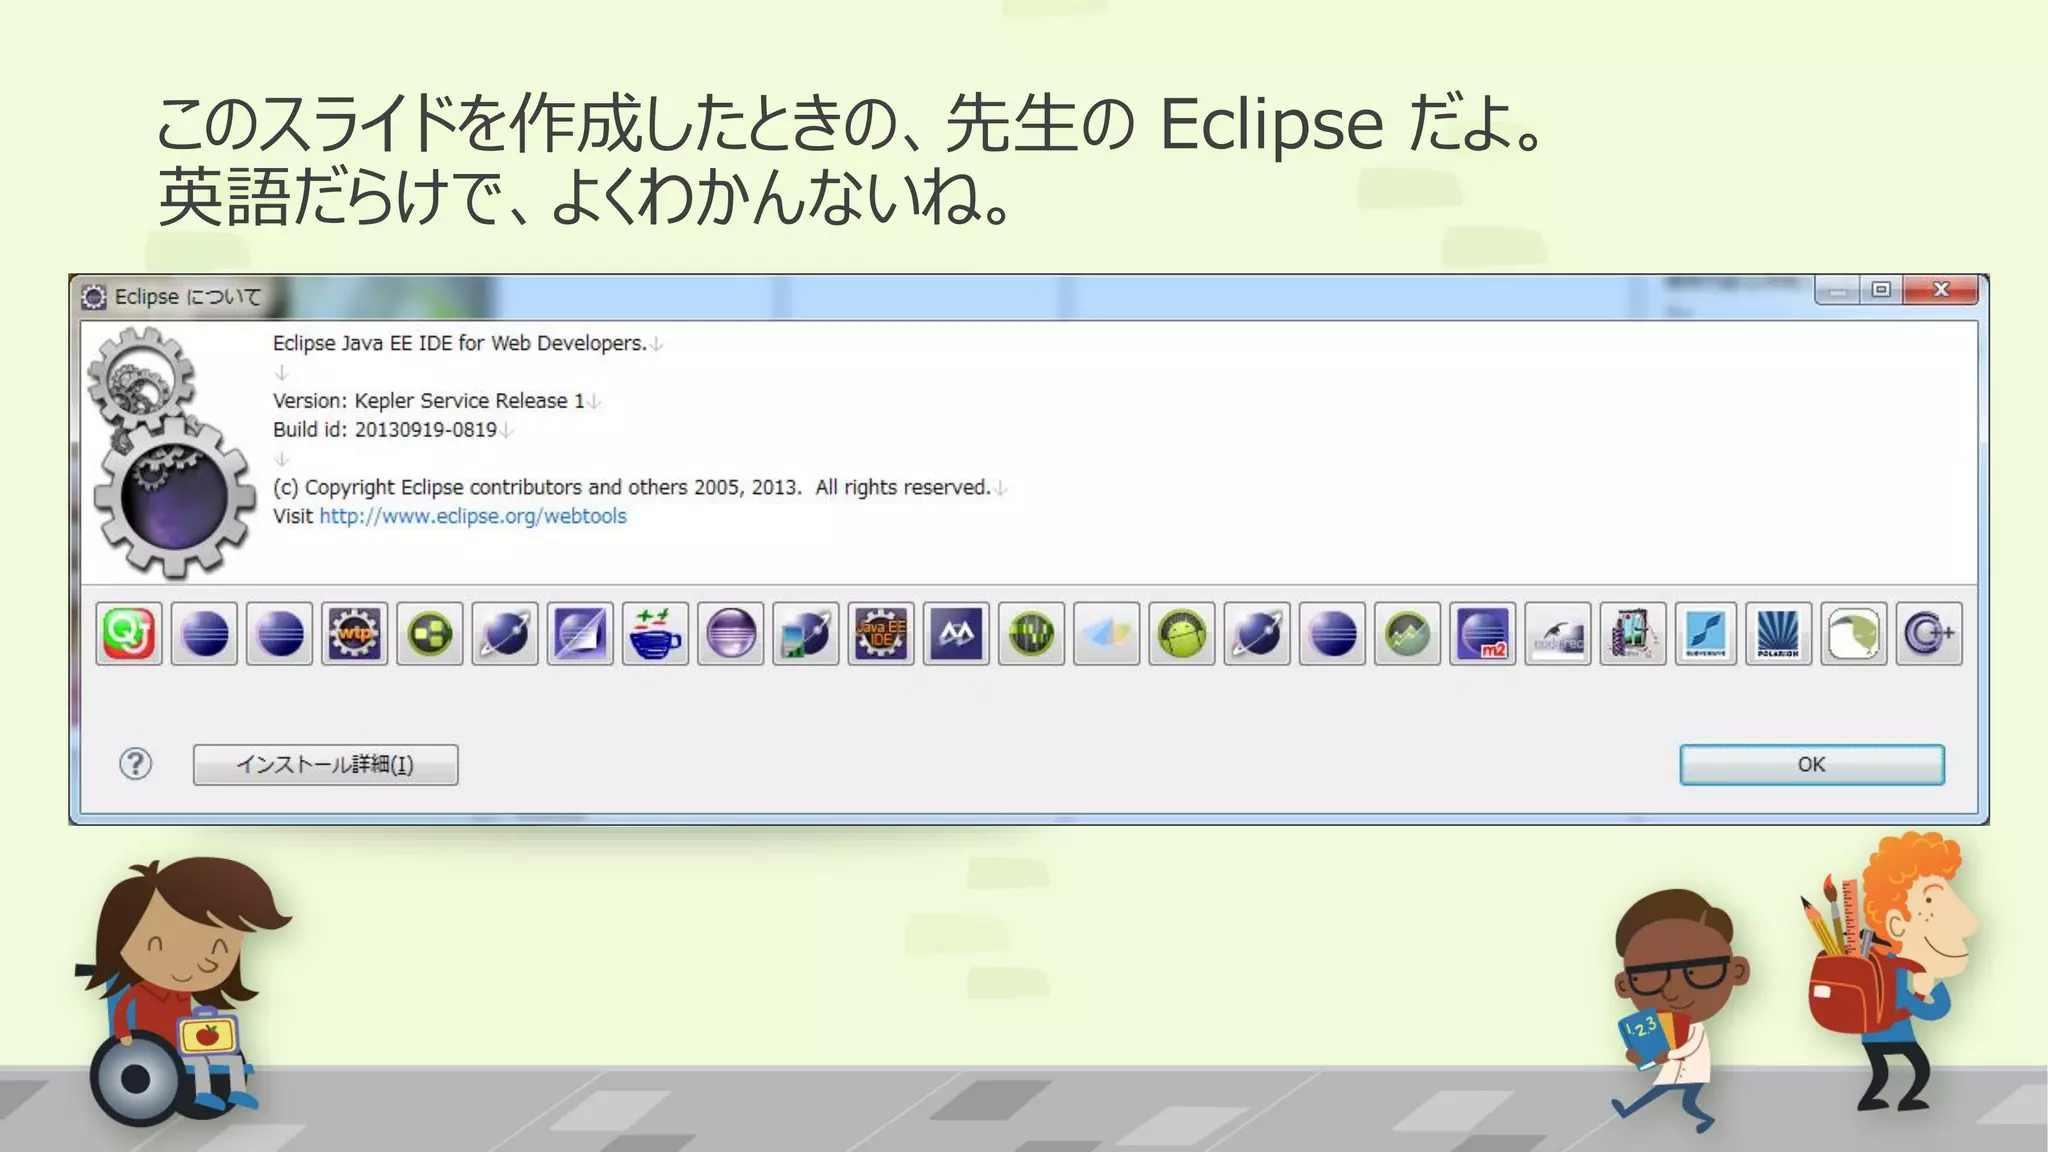Open the wtp gear feature icon
2048x1152 pixels.
pos(355,633)
